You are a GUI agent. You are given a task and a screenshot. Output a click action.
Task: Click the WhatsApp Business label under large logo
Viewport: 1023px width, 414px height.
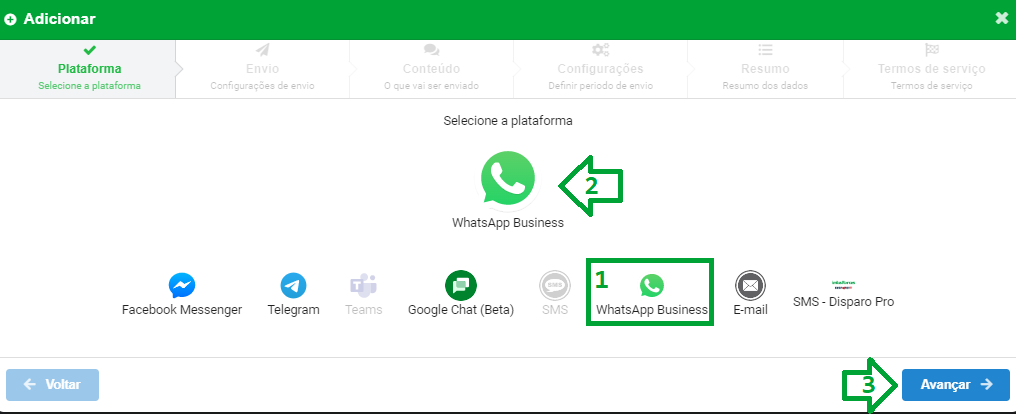(x=508, y=222)
